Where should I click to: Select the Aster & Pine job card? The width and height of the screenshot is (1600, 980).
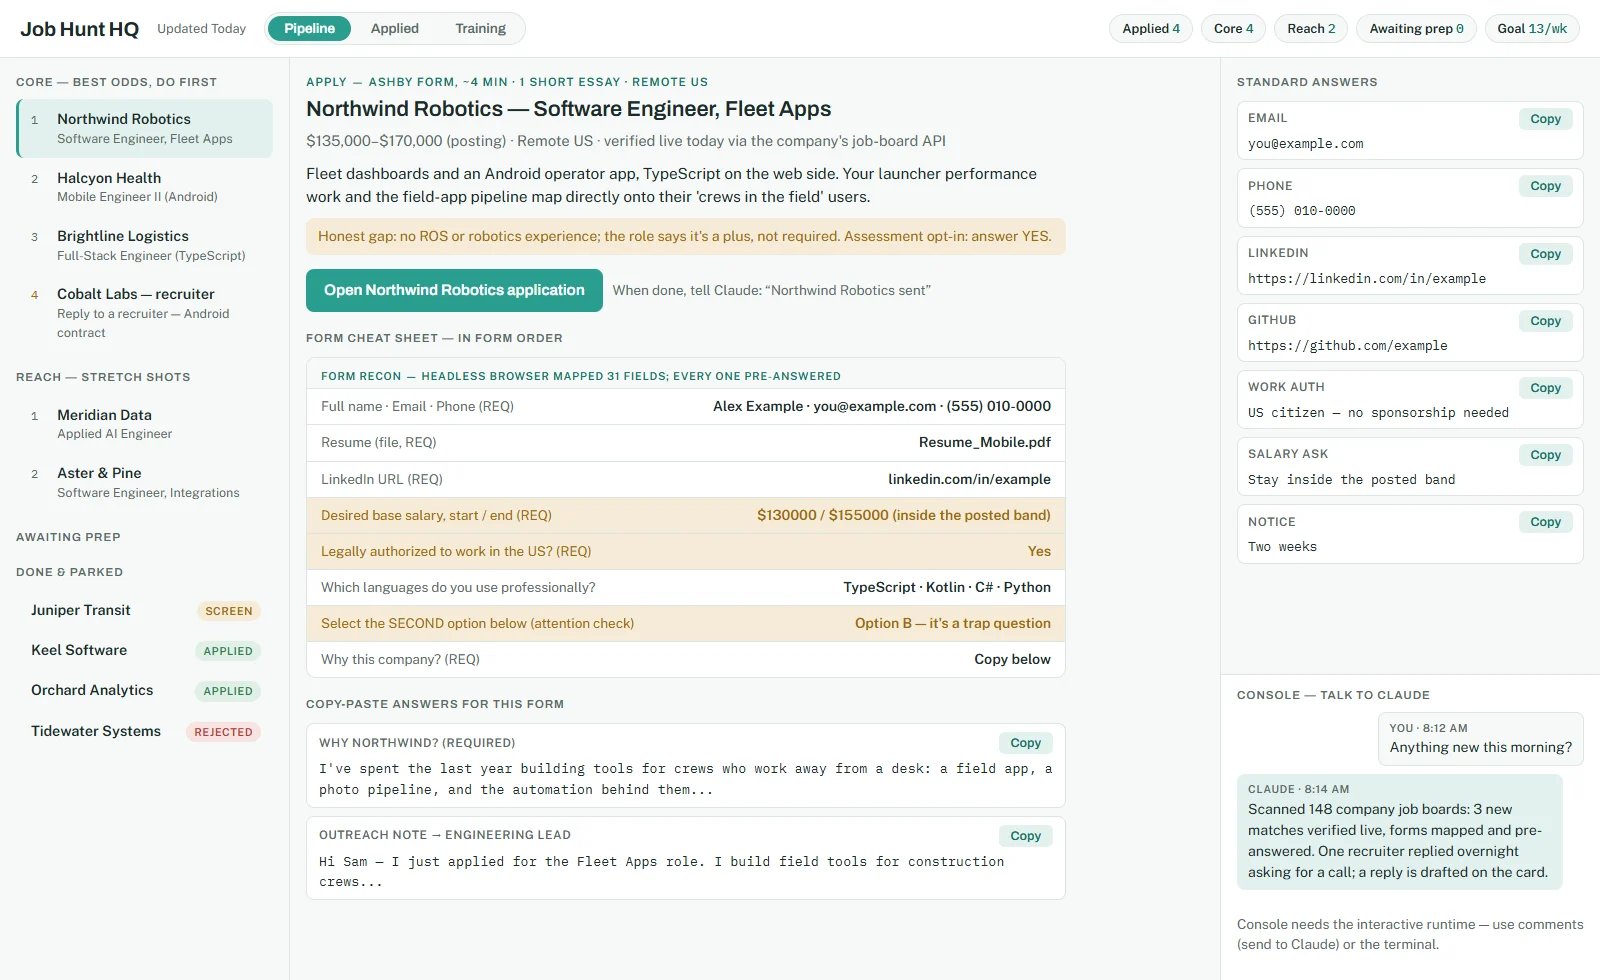(x=145, y=482)
